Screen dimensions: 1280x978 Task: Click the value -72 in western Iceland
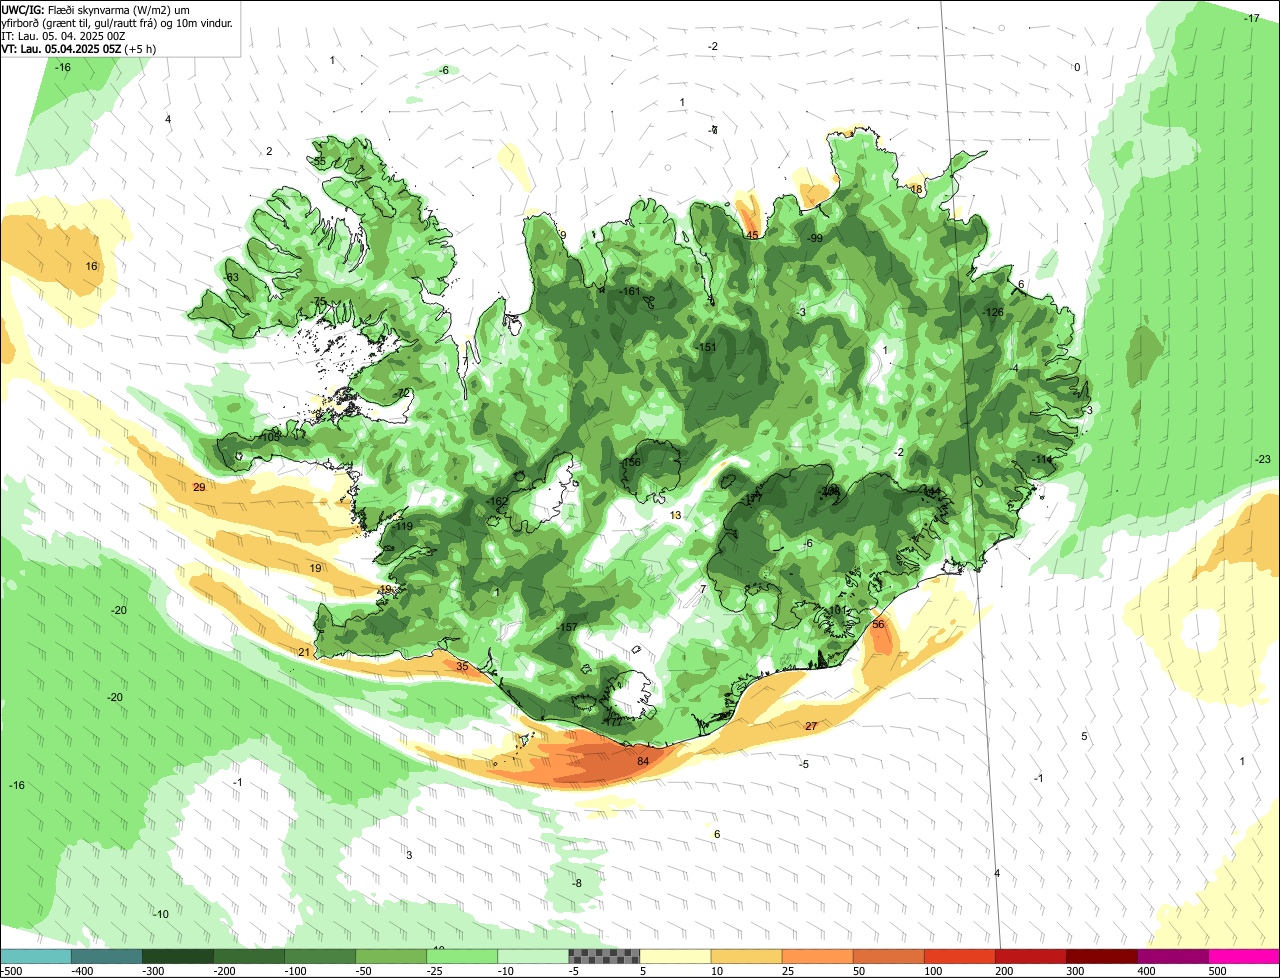click(x=403, y=392)
